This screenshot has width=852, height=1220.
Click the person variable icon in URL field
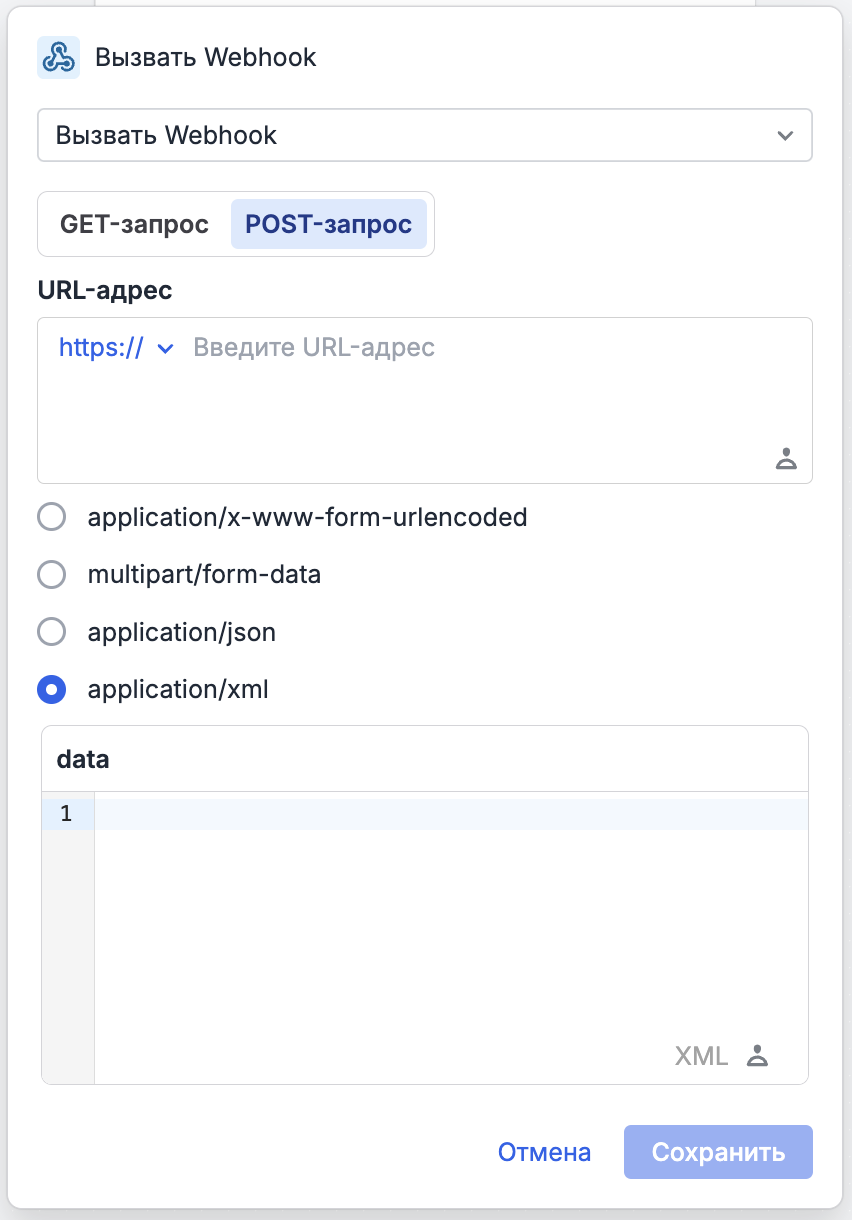786,459
